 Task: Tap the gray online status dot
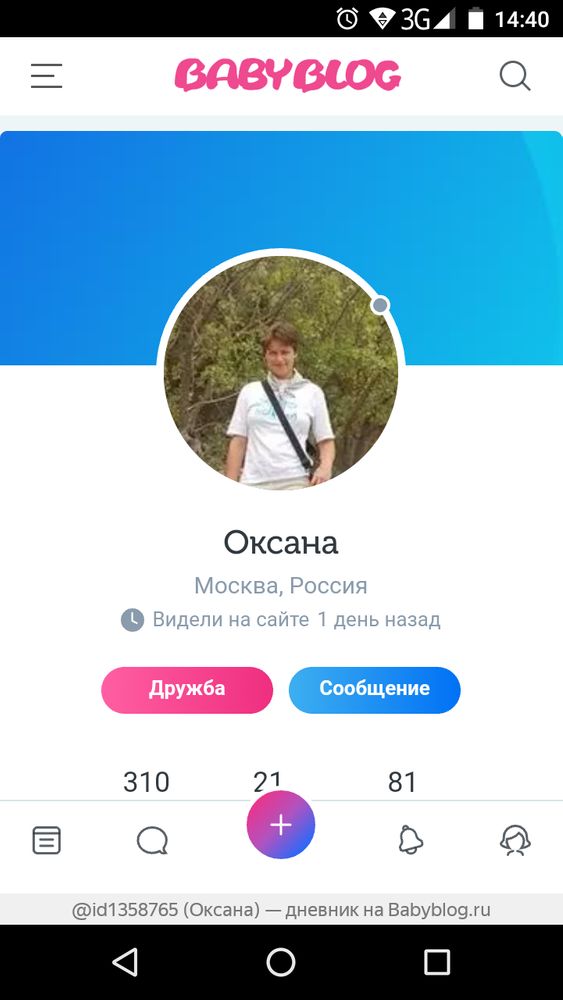tap(380, 305)
